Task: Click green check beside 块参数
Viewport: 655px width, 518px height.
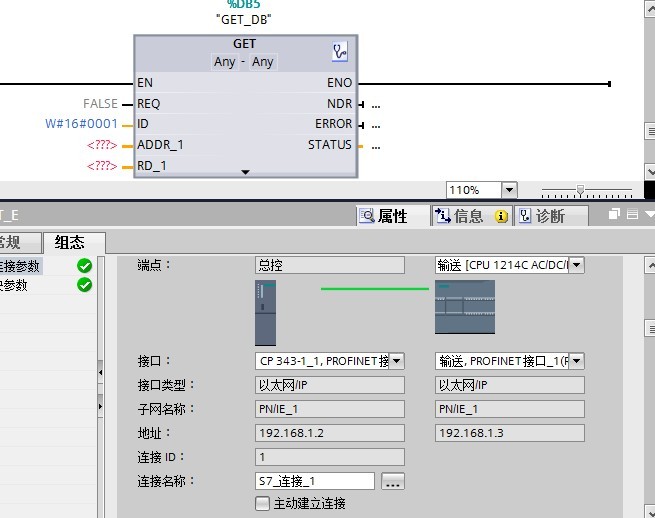Action: pyautogui.click(x=84, y=285)
